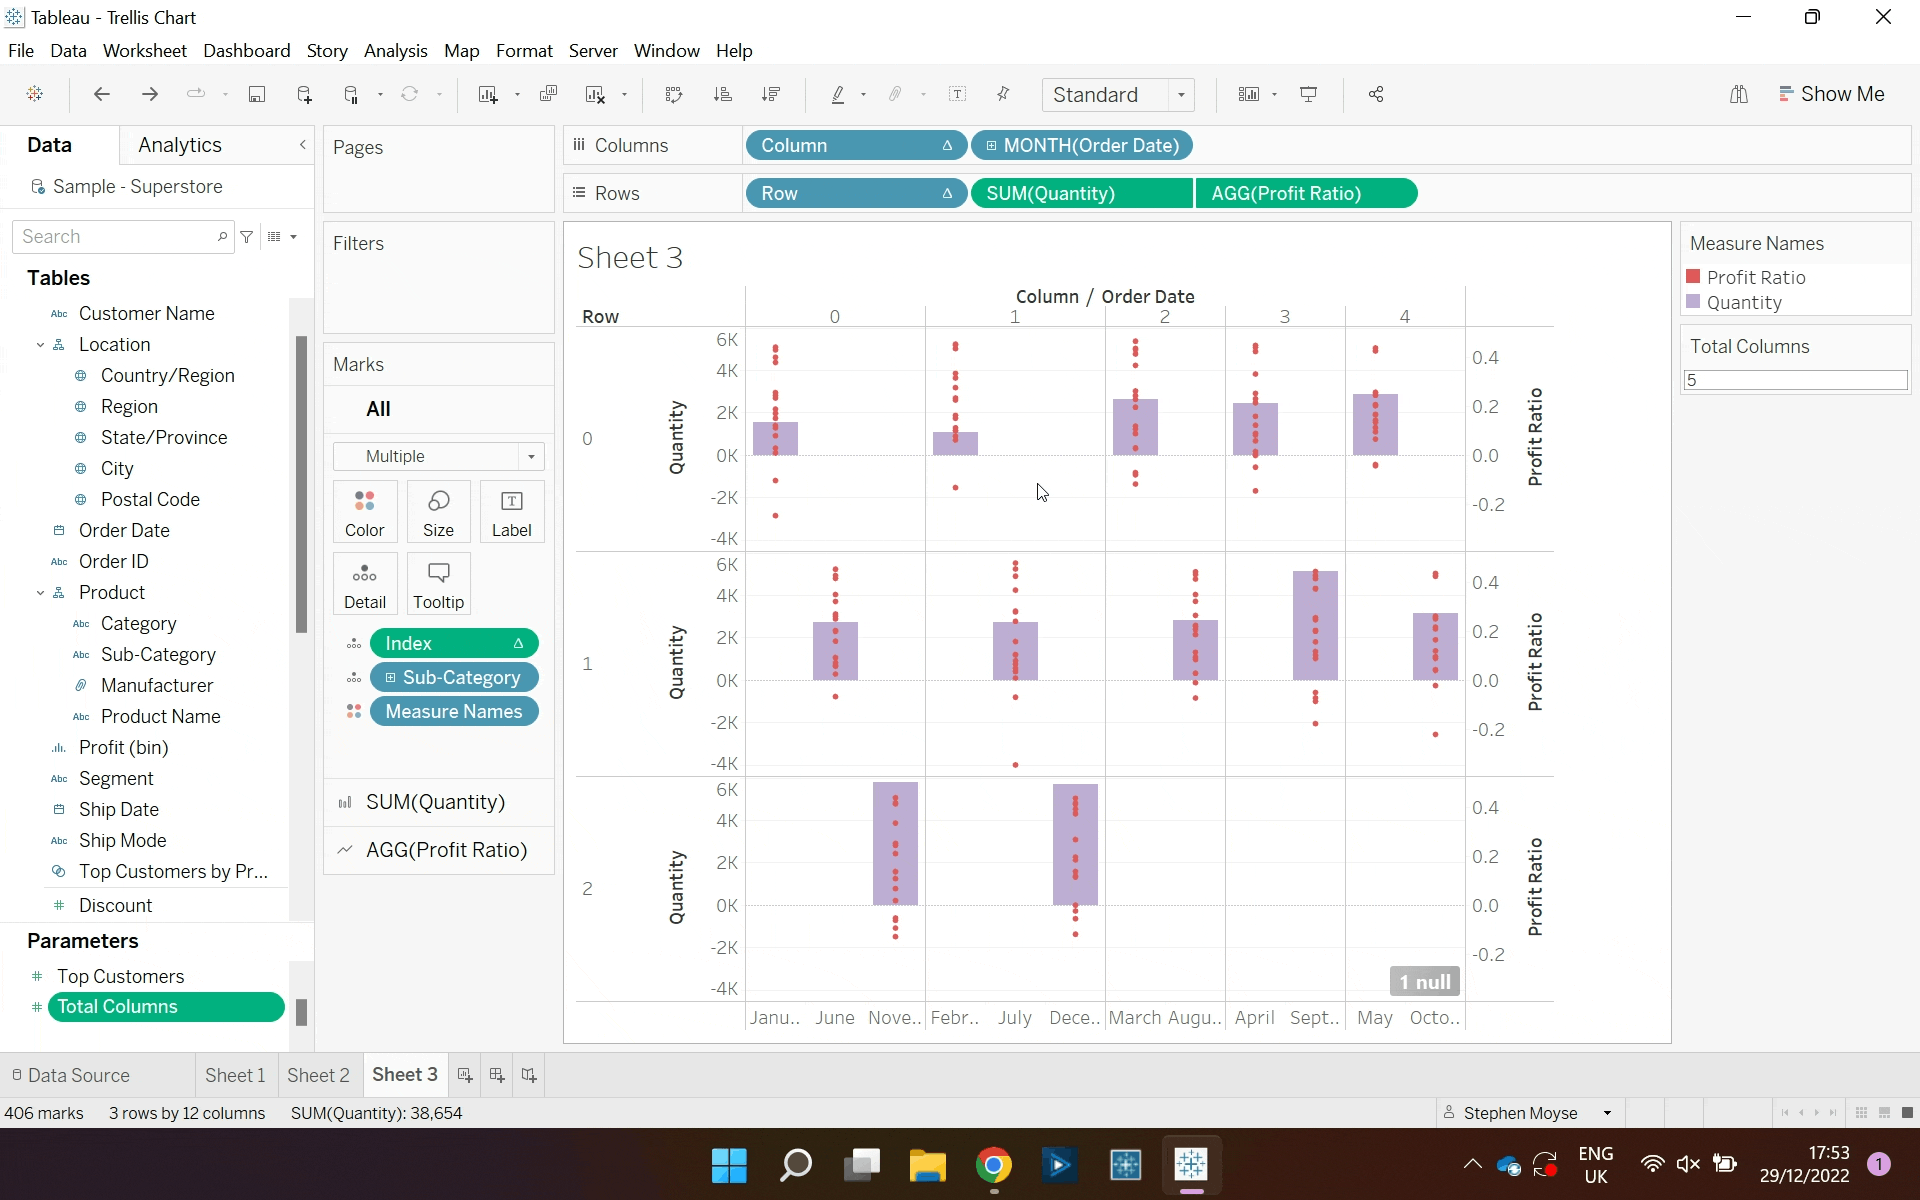Open the Analysis menu
The height and width of the screenshot is (1200, 1920).
pyautogui.click(x=395, y=50)
